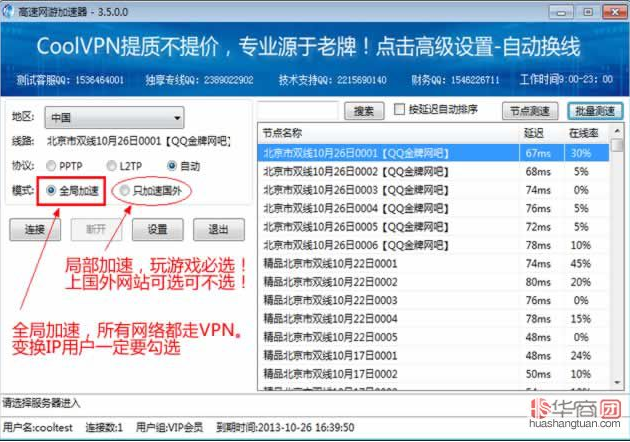The width and height of the screenshot is (630, 442).
Task: Click the 批量测速 button
Action: point(595,111)
